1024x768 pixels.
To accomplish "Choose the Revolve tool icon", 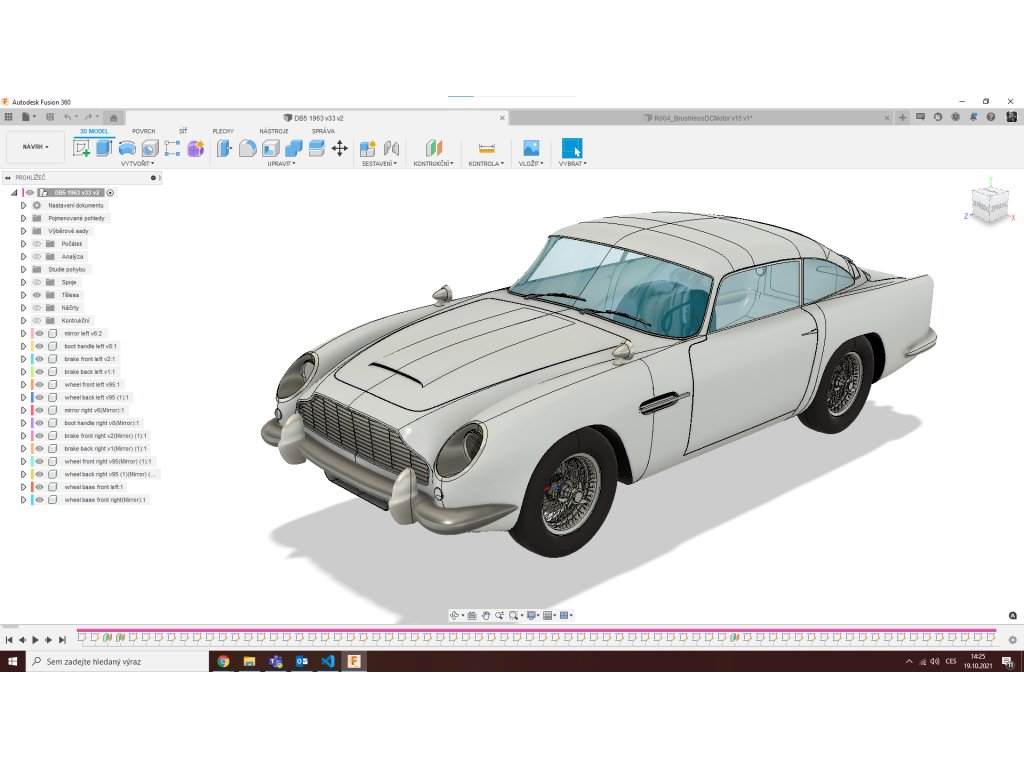I will point(127,148).
